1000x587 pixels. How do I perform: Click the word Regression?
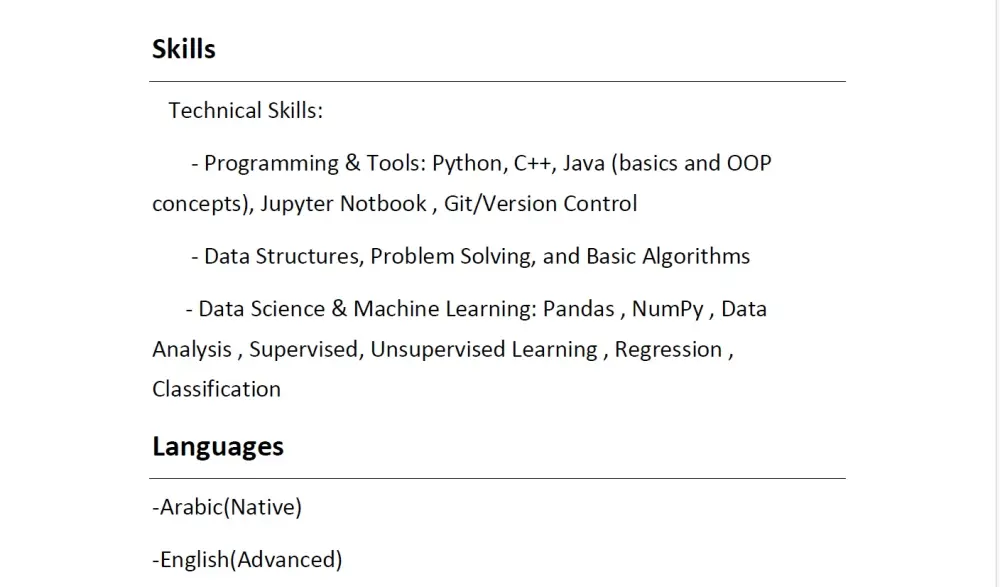point(668,350)
